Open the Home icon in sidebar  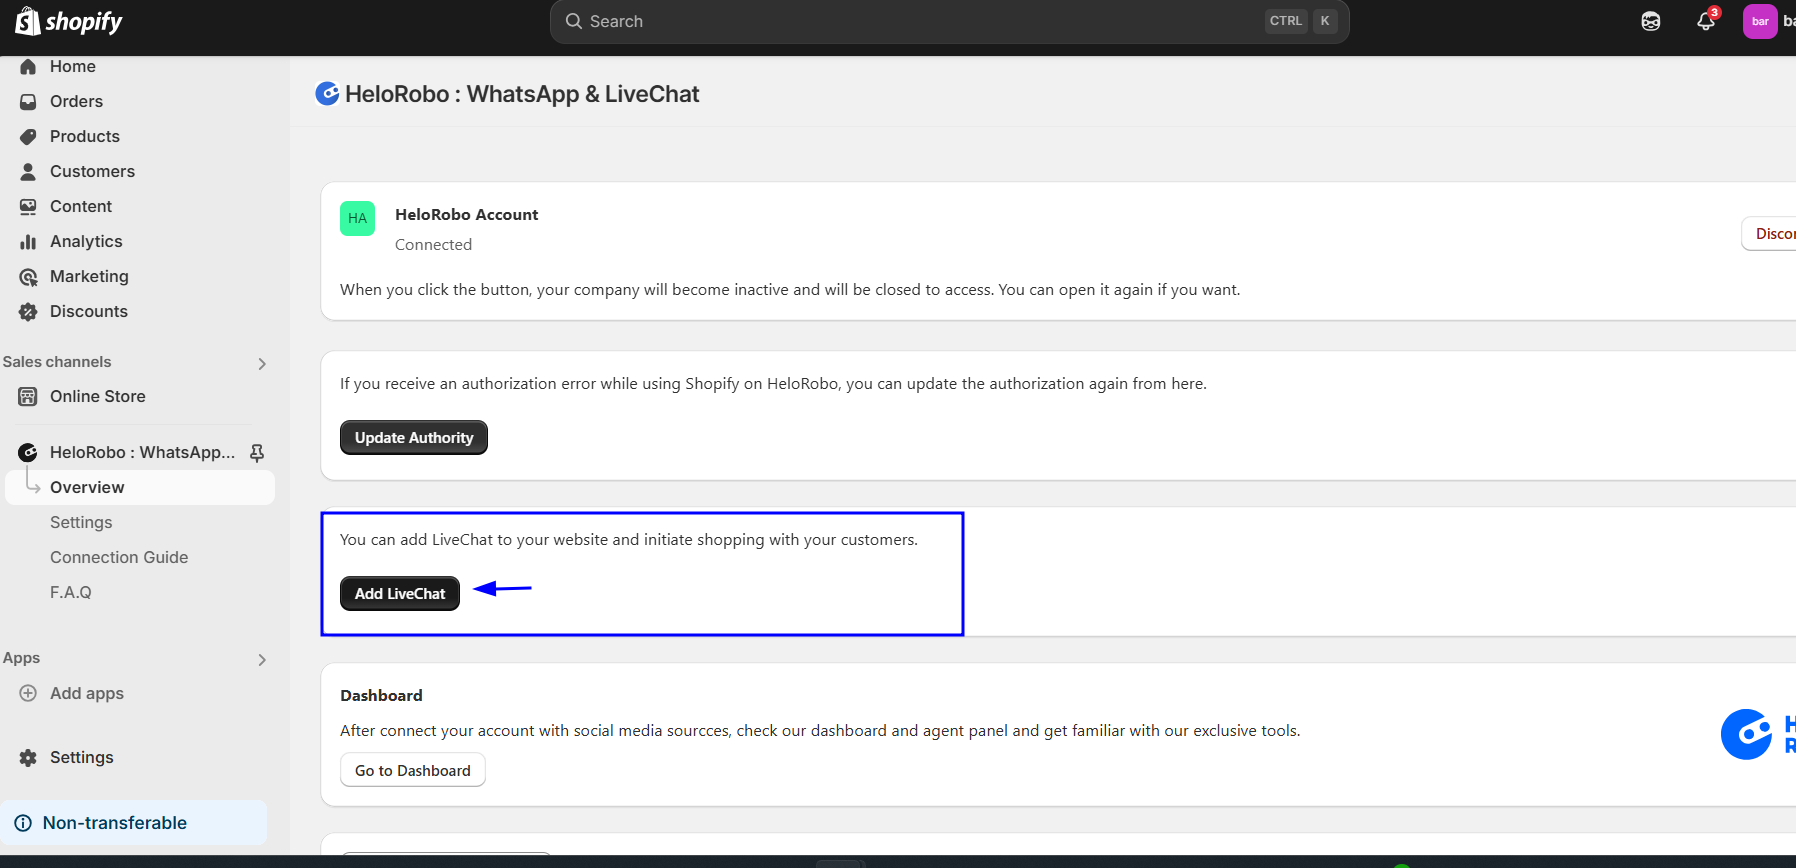point(28,66)
